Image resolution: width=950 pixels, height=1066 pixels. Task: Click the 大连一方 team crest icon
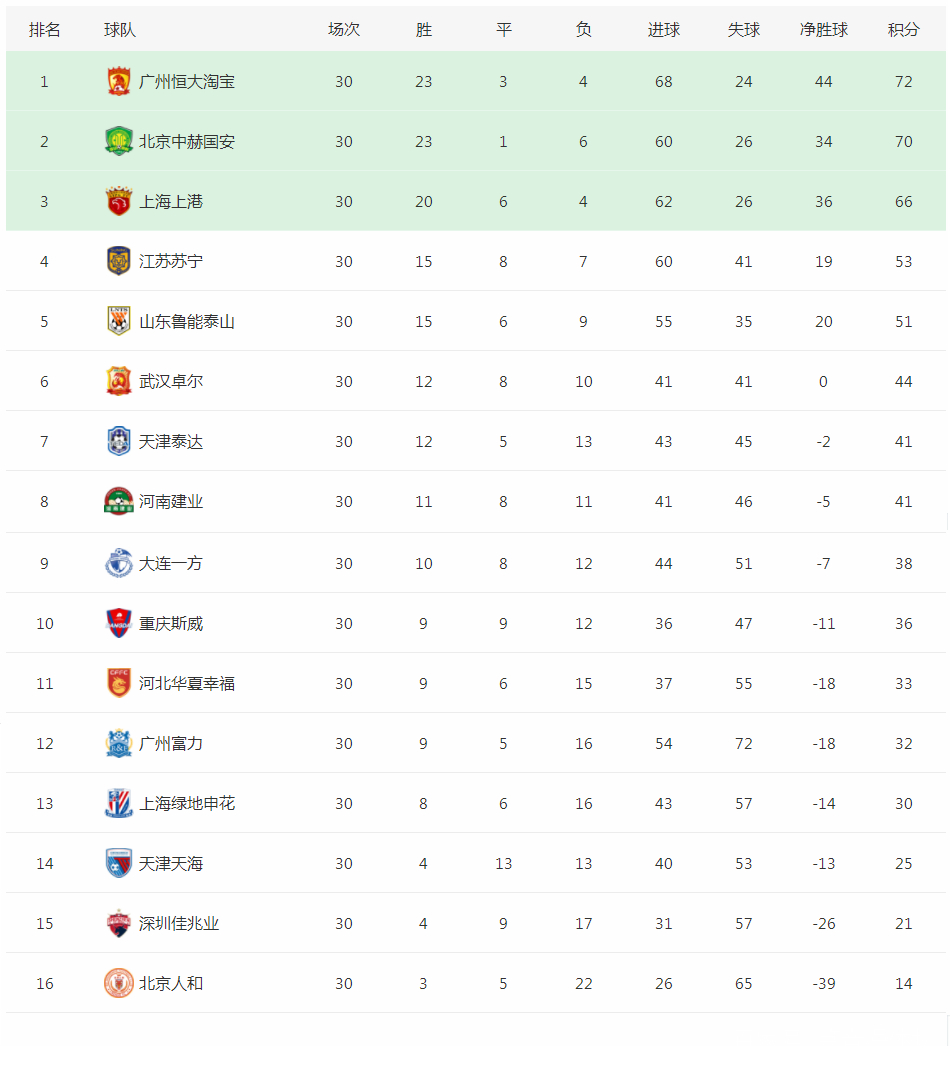pos(119,563)
